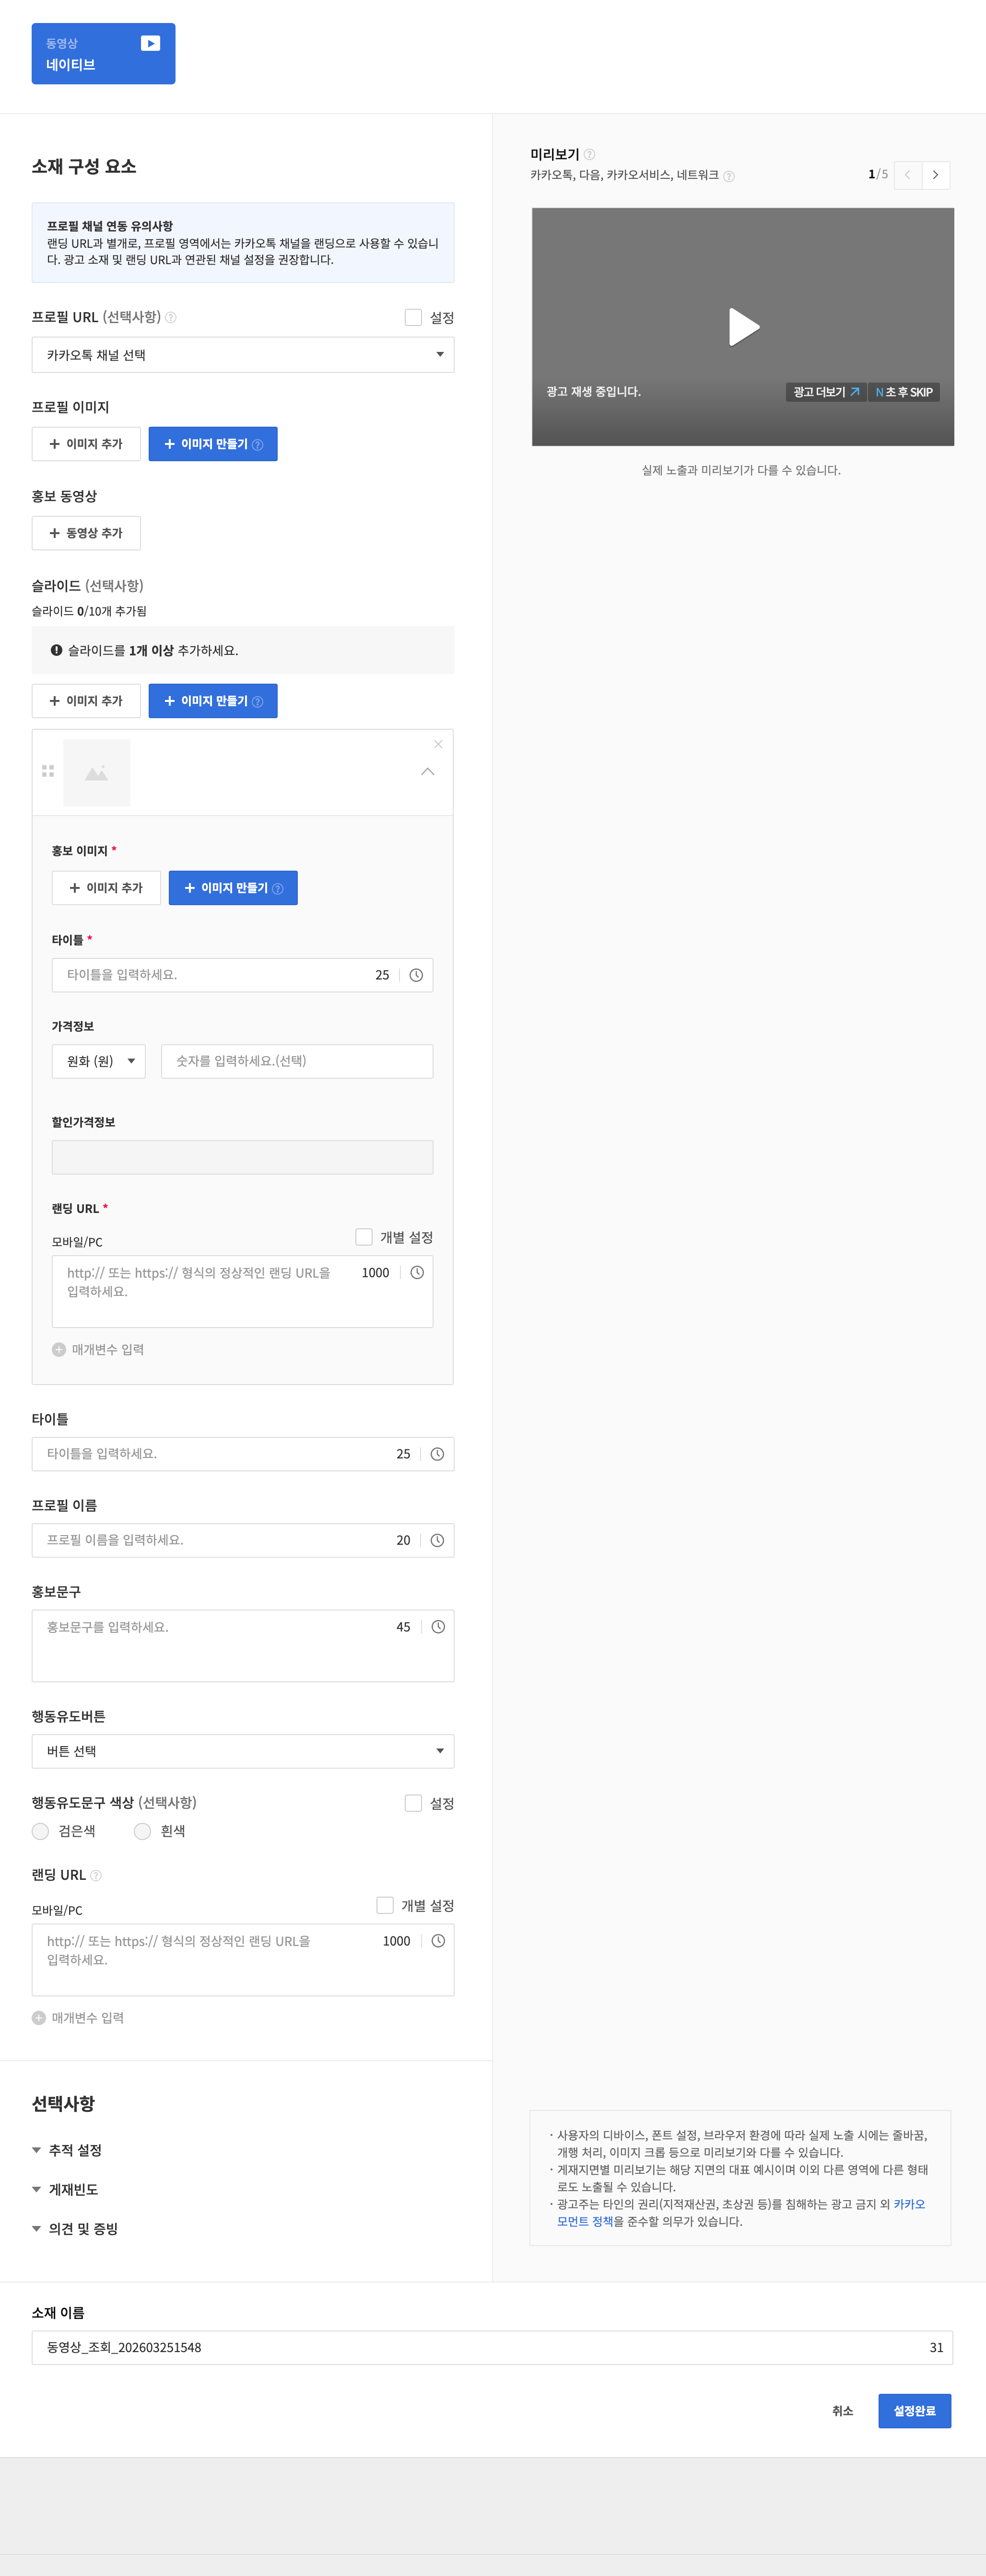Viewport: 986px width, 2576px height.
Task: Collapse the slide card with up chevron
Action: coord(428,772)
